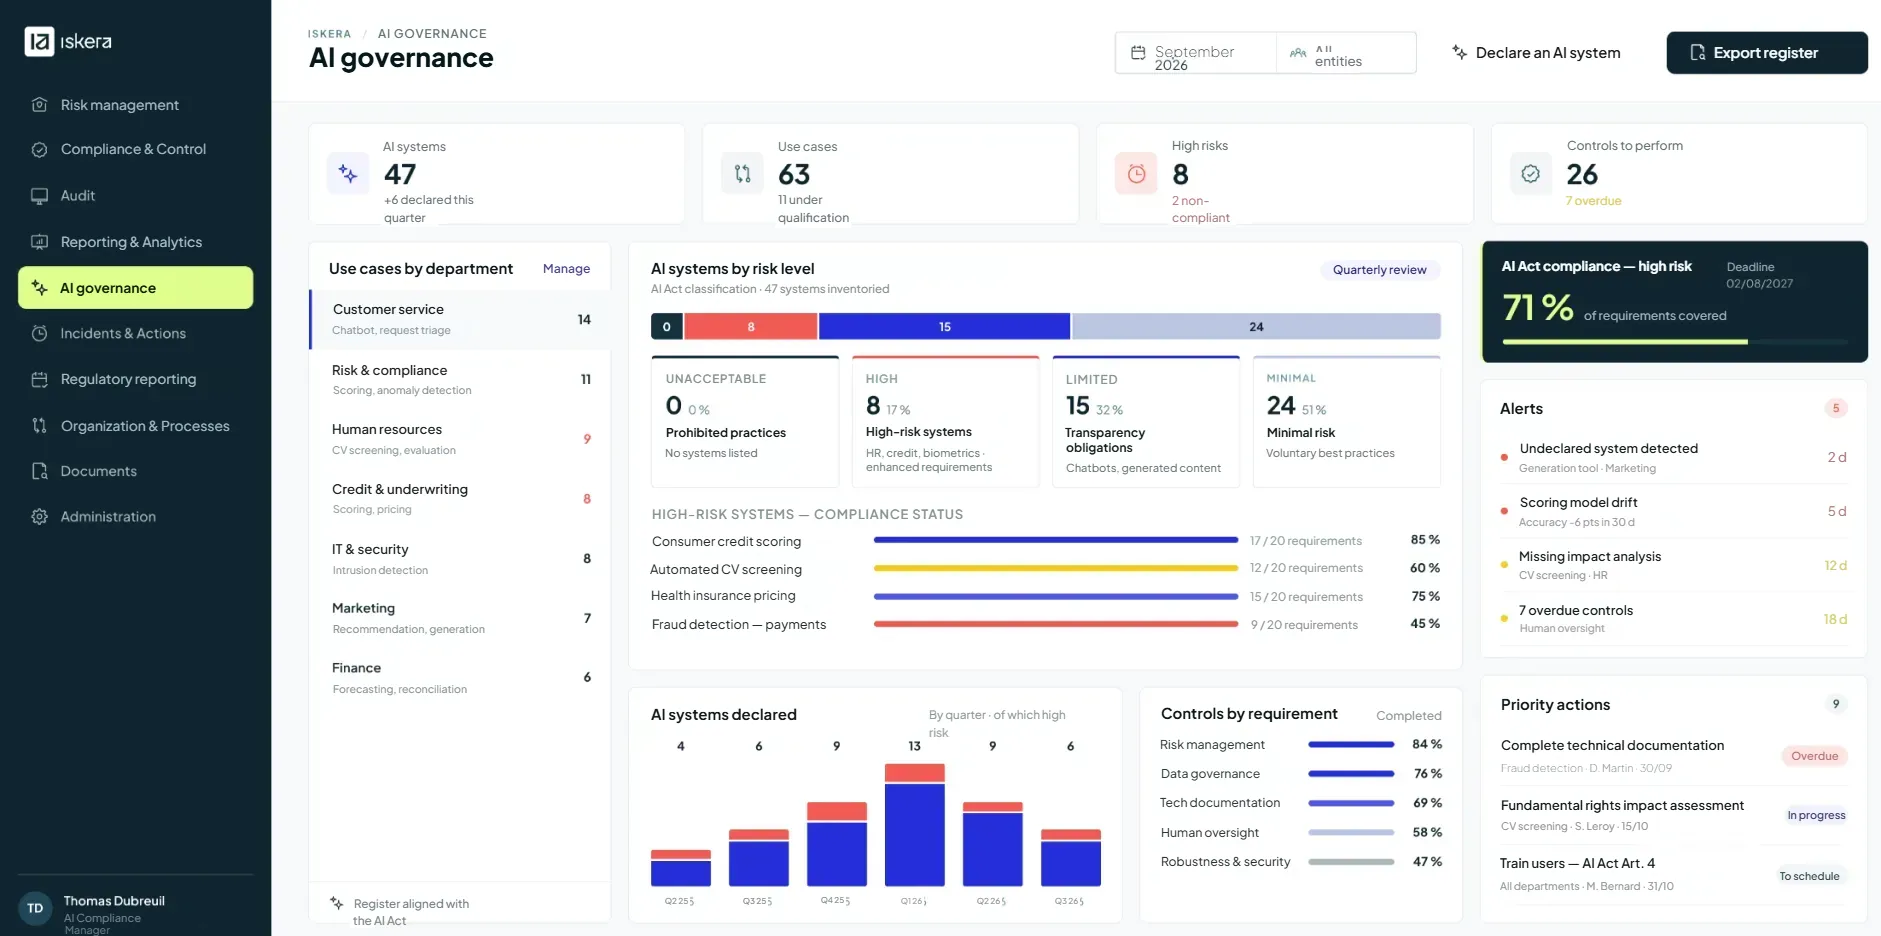This screenshot has width=1881, height=936.
Task: Click the Compliance & Control checkmark icon
Action: (x=40, y=149)
